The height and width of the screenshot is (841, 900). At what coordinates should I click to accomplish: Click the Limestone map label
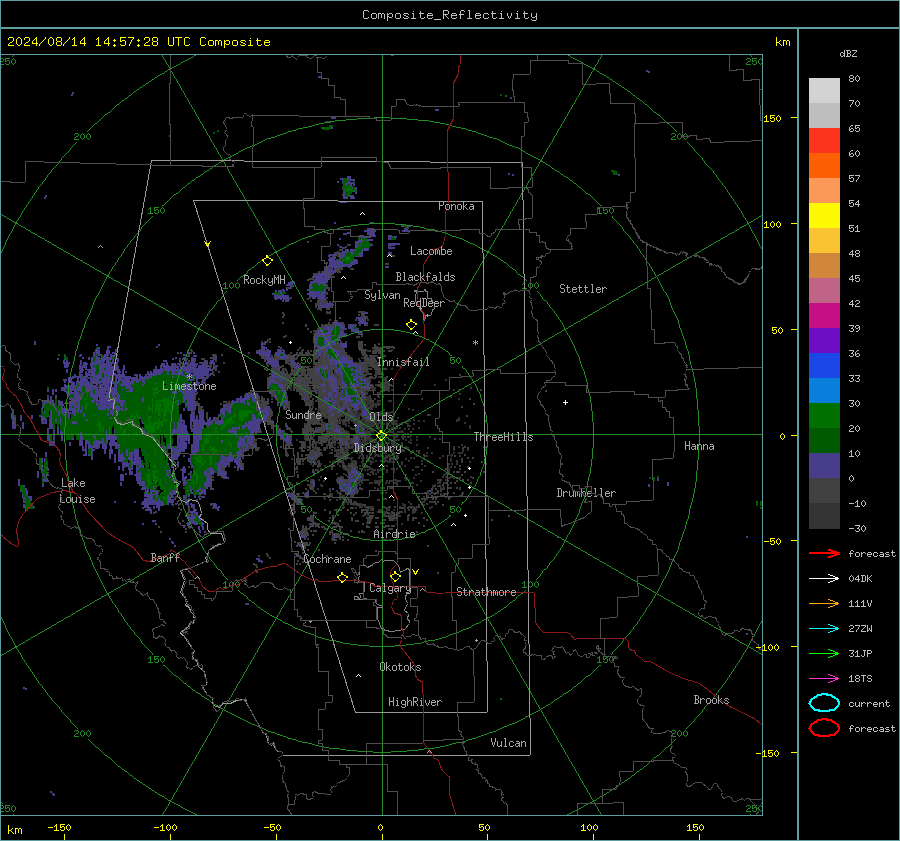[x=189, y=386]
